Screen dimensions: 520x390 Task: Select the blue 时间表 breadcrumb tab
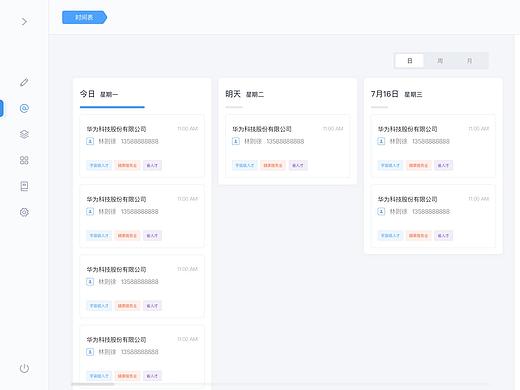click(84, 17)
